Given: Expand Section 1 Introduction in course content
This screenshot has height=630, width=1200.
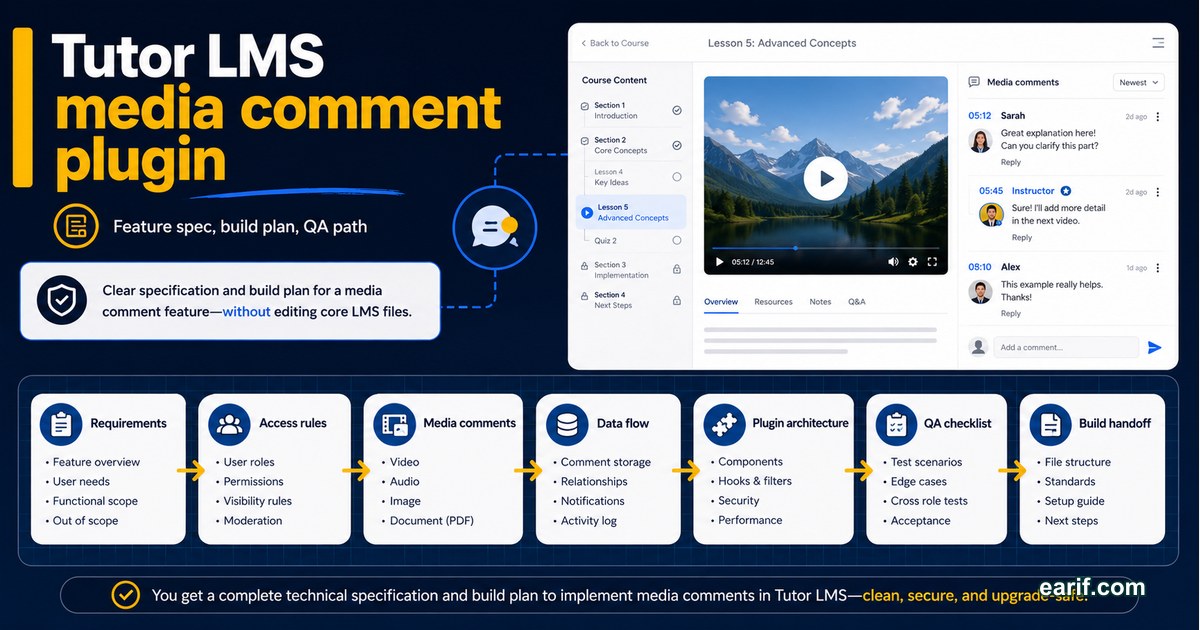Looking at the screenshot, I should pos(631,111).
